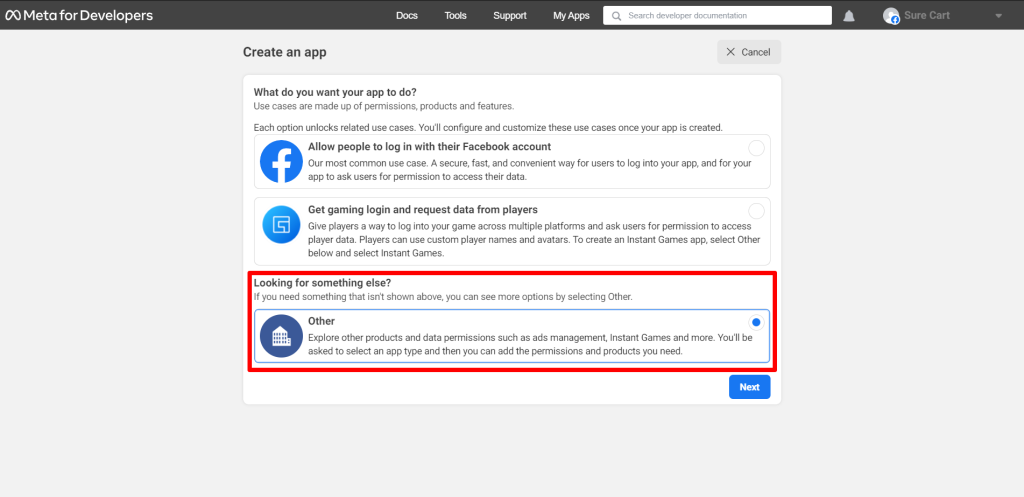
Task: Click the gaming login icon
Action: pos(281,225)
